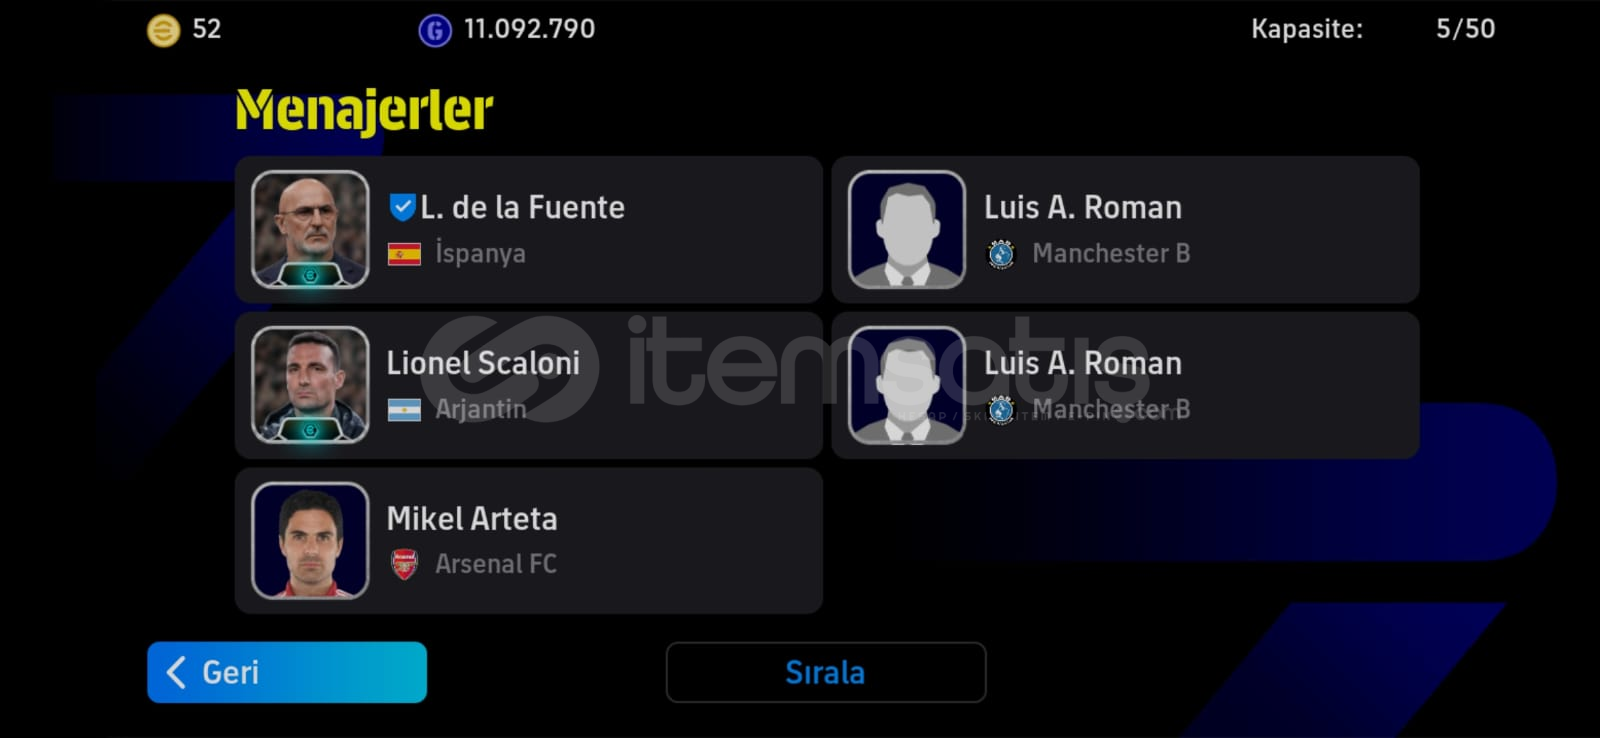Click first Manchester B club badge
Image resolution: width=1600 pixels, height=738 pixels.
tap(1001, 254)
